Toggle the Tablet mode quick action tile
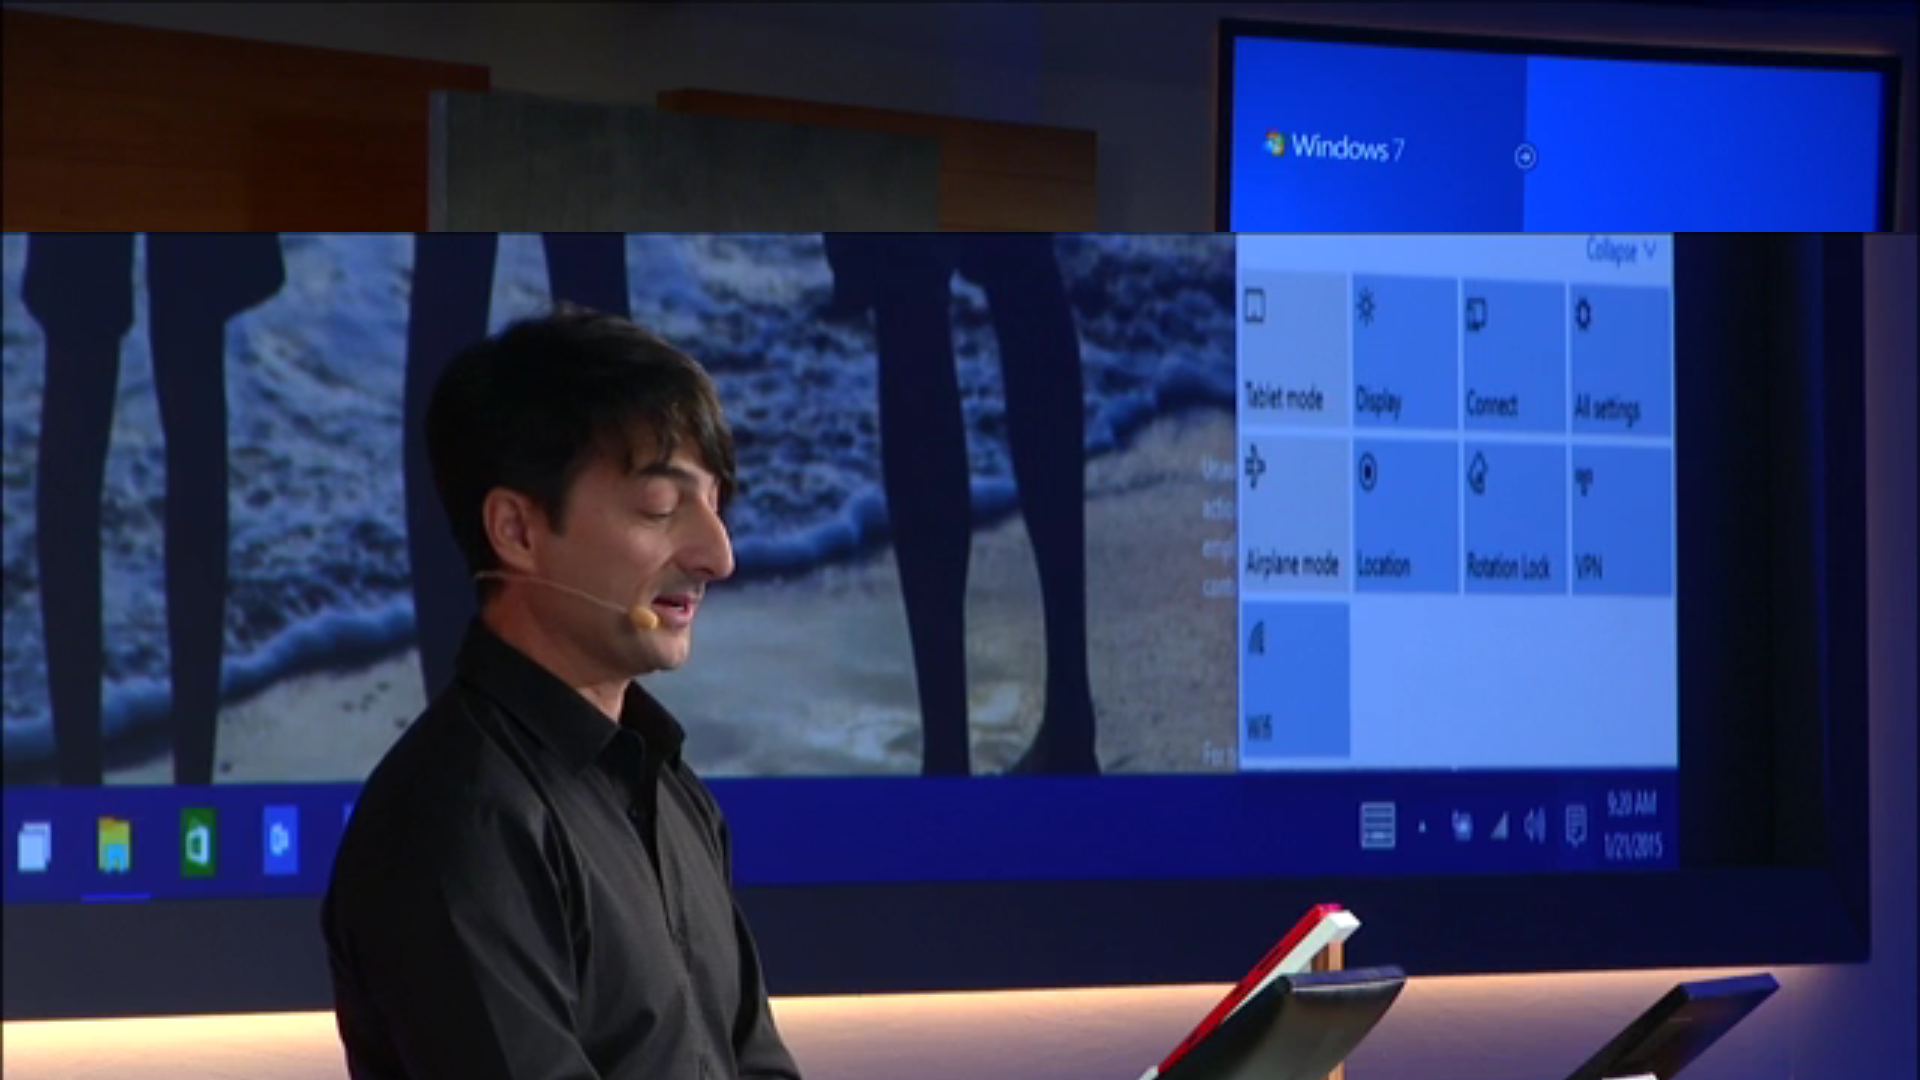 (1294, 353)
